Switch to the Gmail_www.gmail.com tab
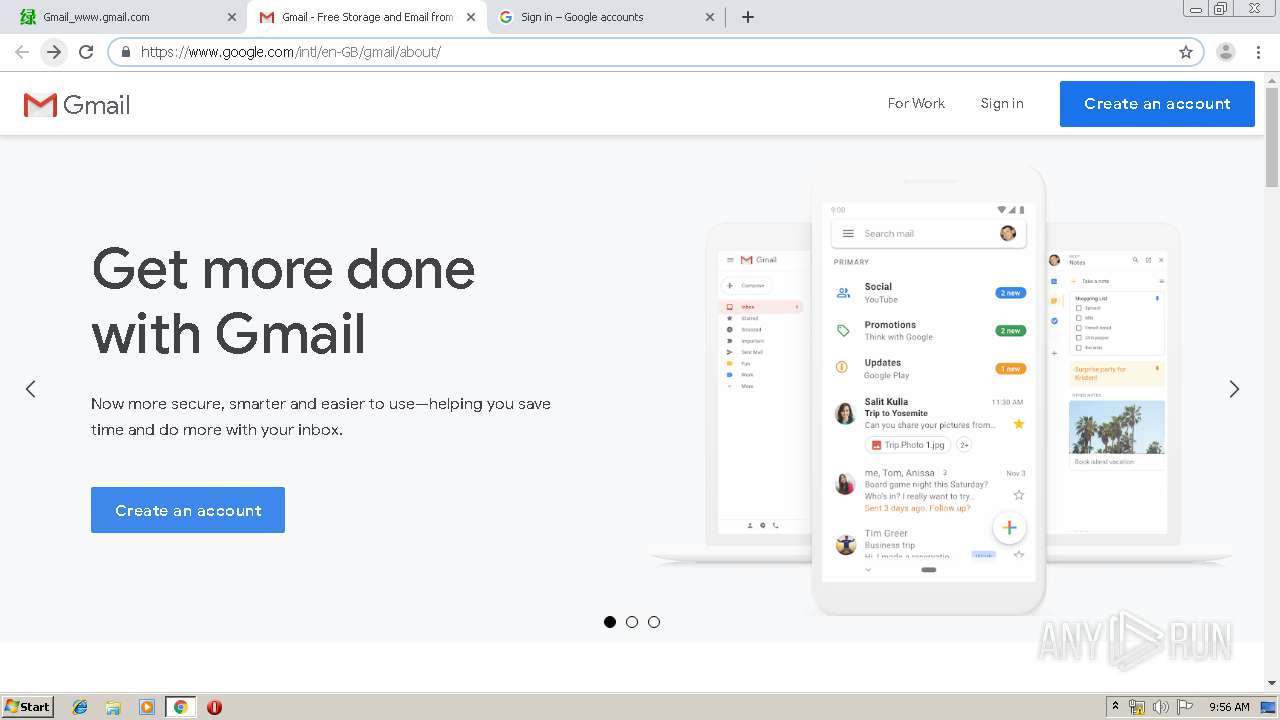The width and height of the screenshot is (1280, 720). 127,17
